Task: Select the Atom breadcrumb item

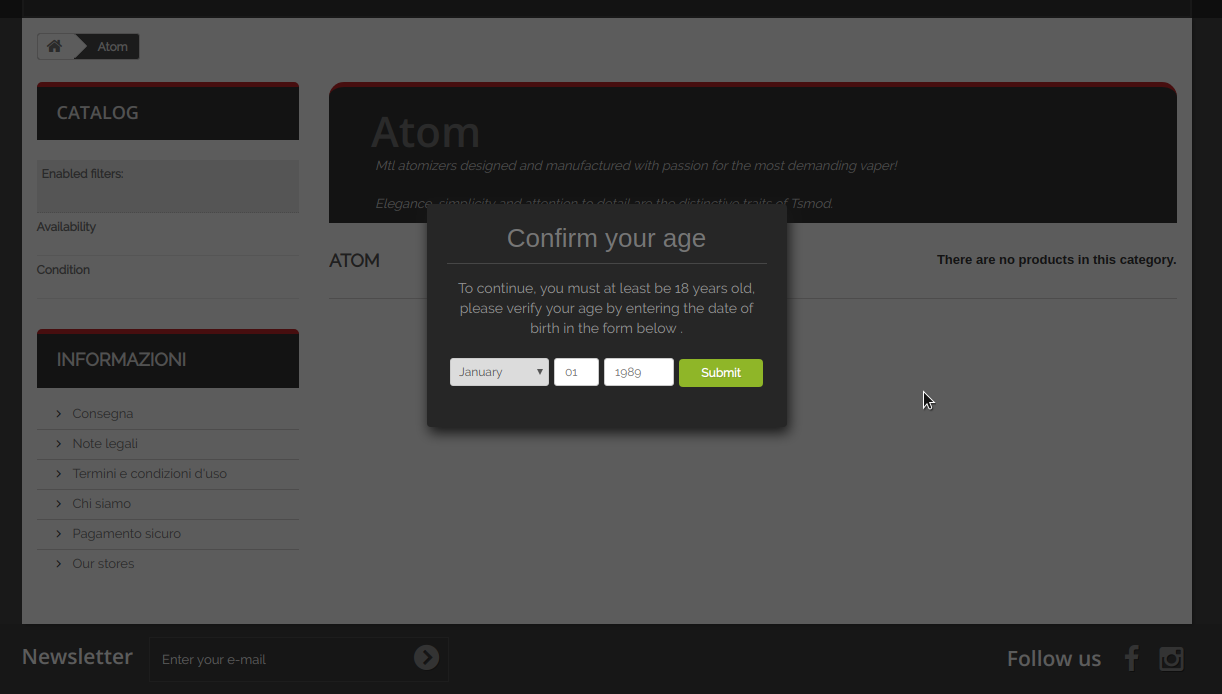Action: tap(112, 47)
